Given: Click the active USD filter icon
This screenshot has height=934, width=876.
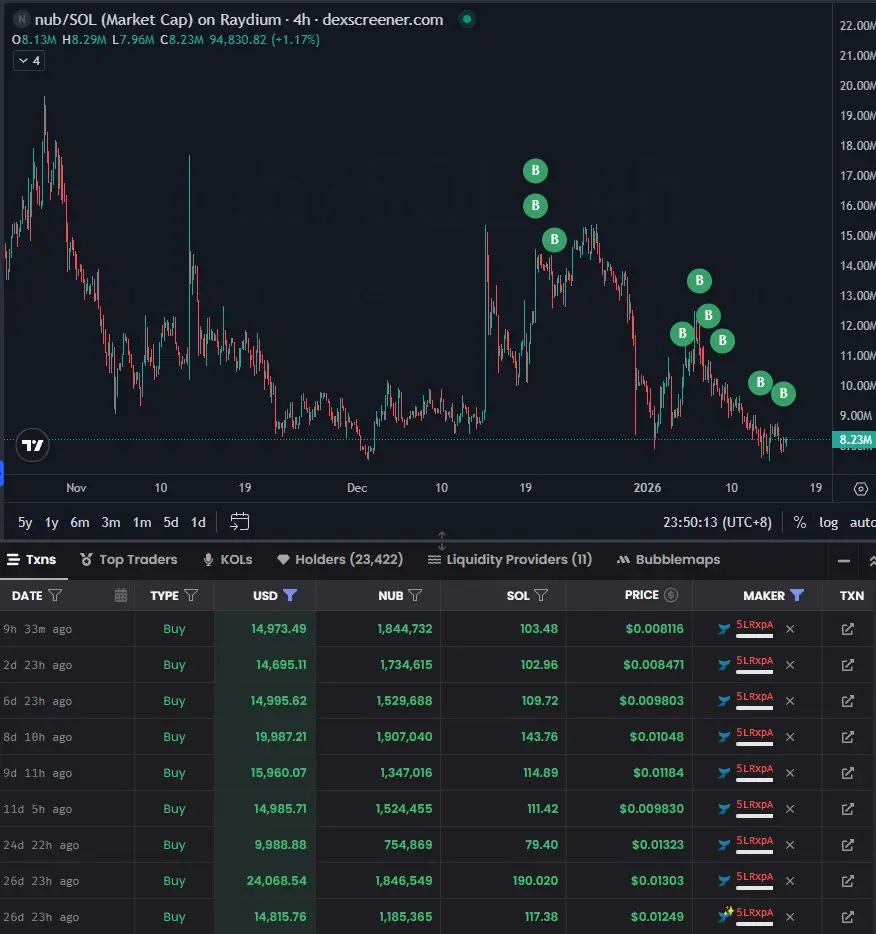Looking at the screenshot, I should coord(290,595).
